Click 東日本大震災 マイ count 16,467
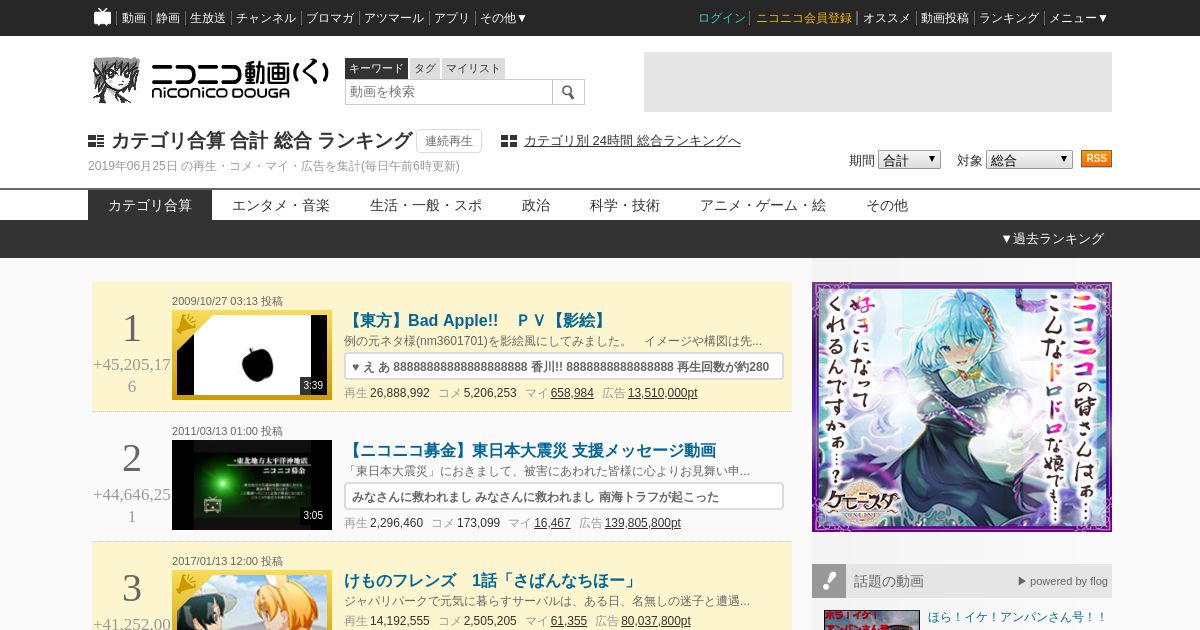Screen dimensions: 1200x630 552,523
